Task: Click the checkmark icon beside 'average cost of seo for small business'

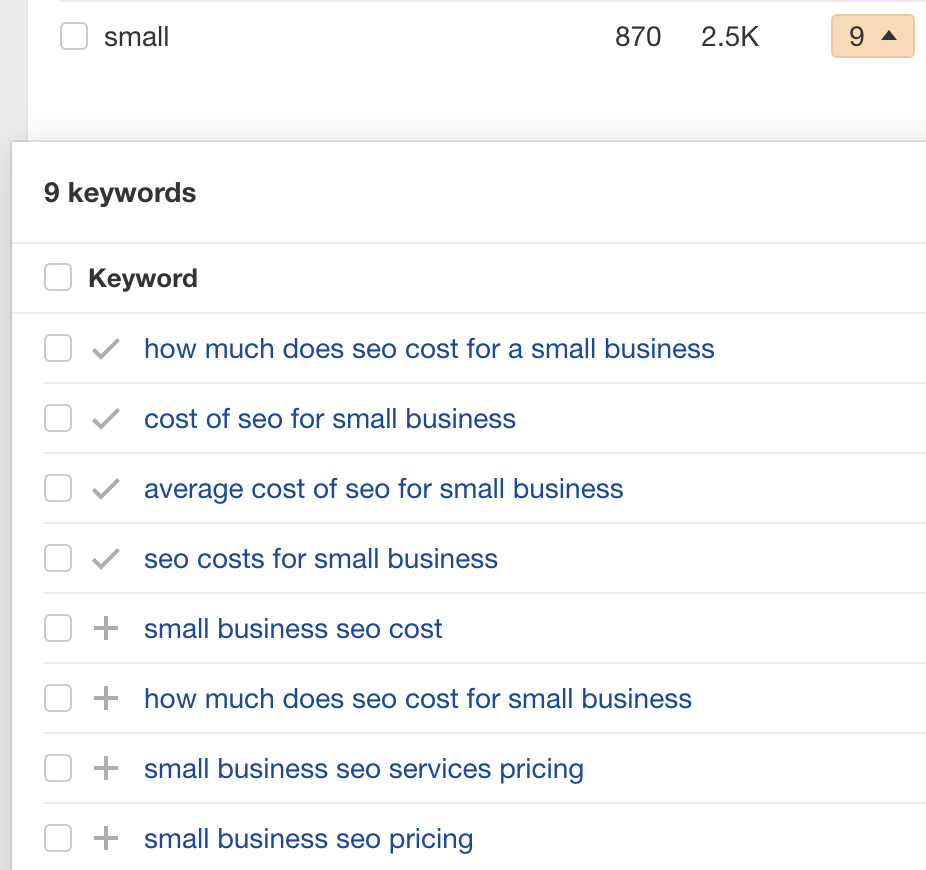Action: click(x=105, y=488)
